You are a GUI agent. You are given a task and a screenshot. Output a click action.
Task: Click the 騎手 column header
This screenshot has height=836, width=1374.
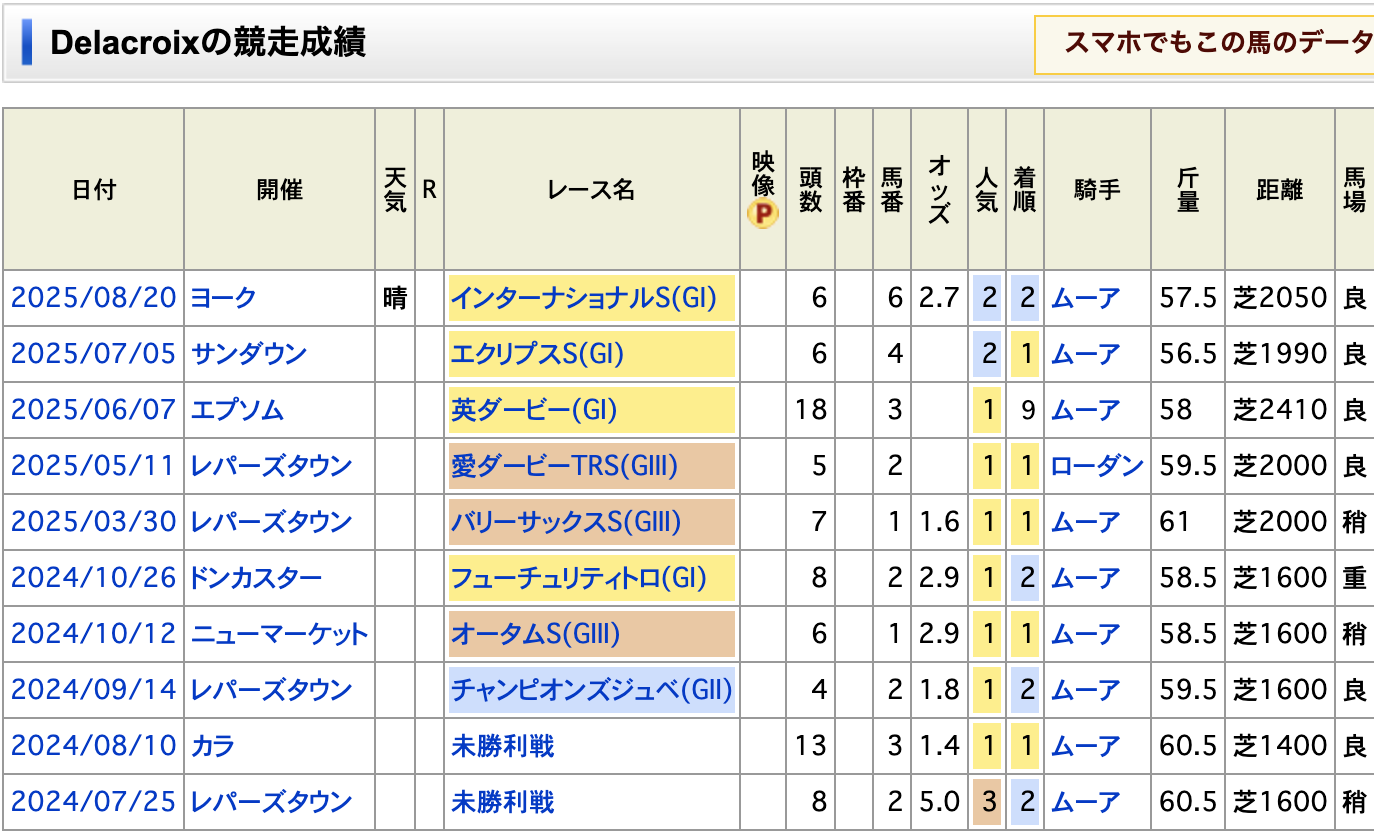(1098, 190)
